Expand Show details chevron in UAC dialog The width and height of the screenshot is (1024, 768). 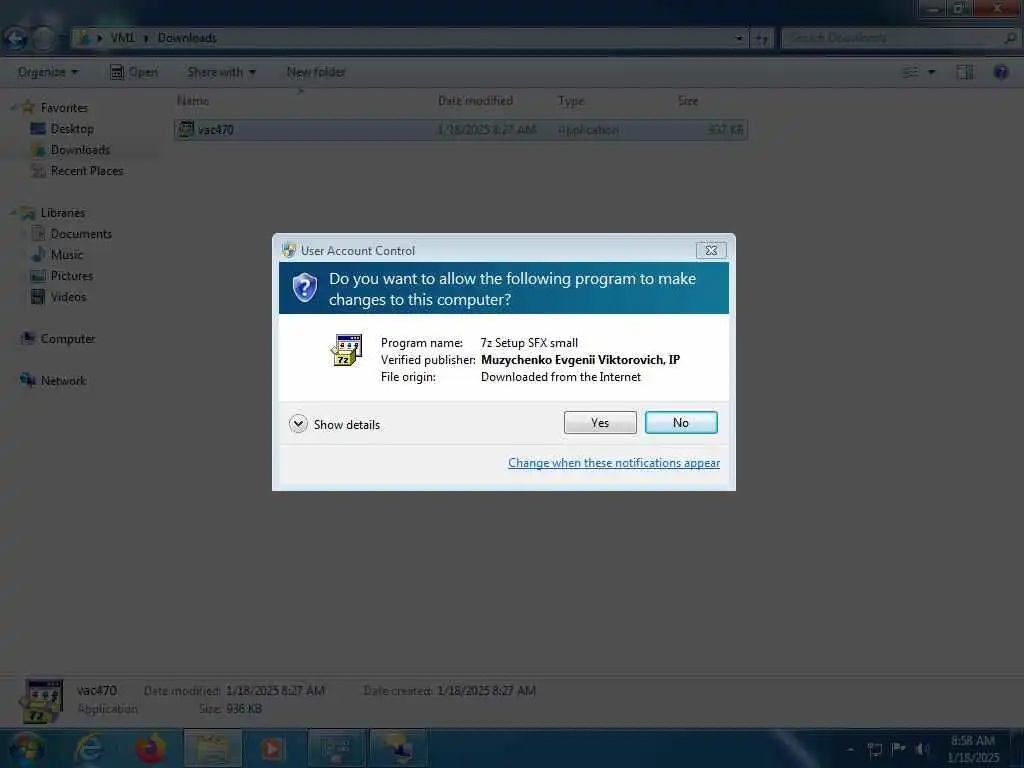click(x=298, y=424)
